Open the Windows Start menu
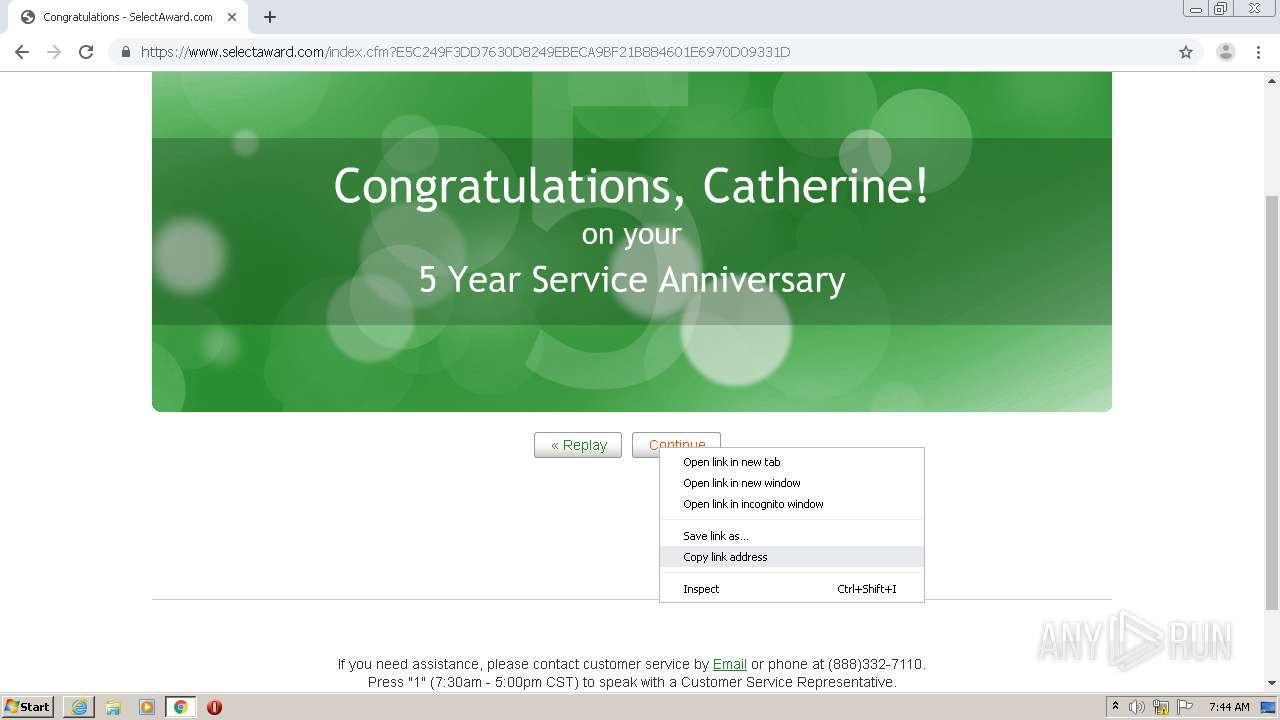This screenshot has width=1280, height=720. [28, 707]
